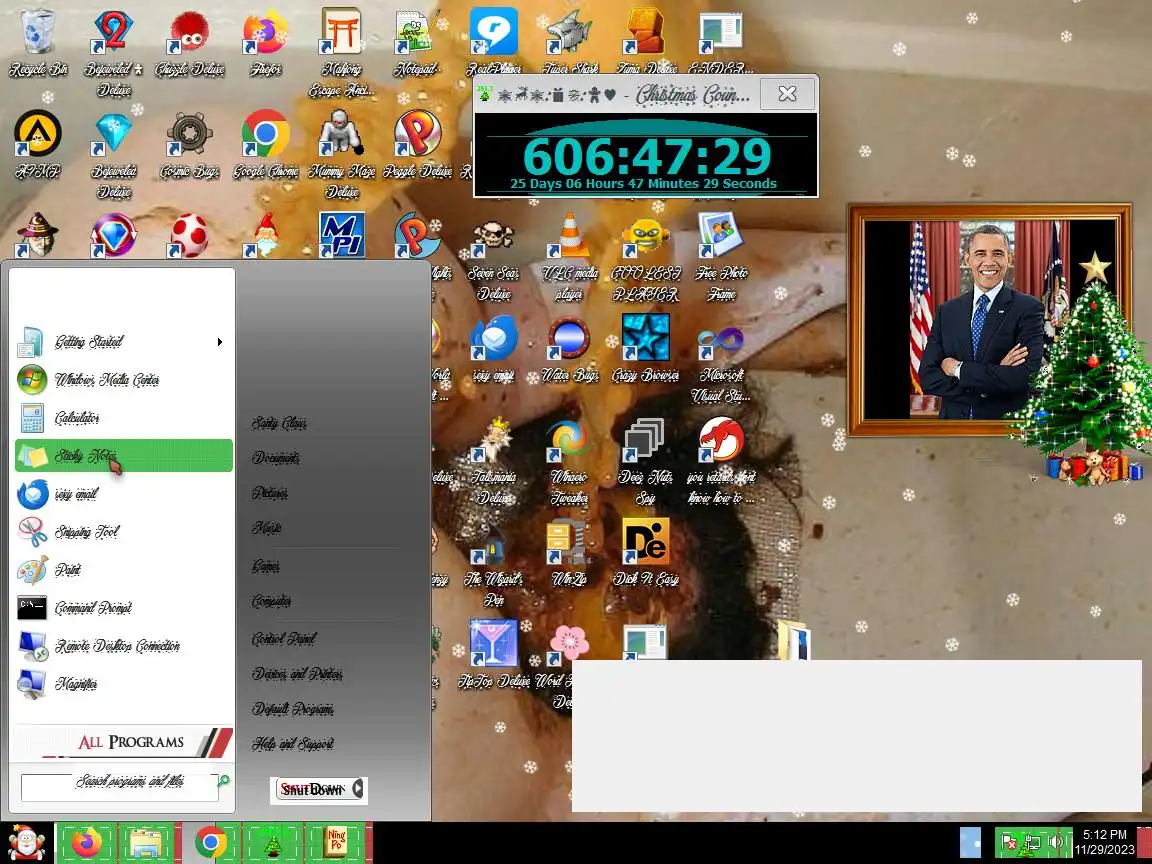Select the AIMP desktop shortcut
Screen dimensions: 1152x864
pos(37,145)
